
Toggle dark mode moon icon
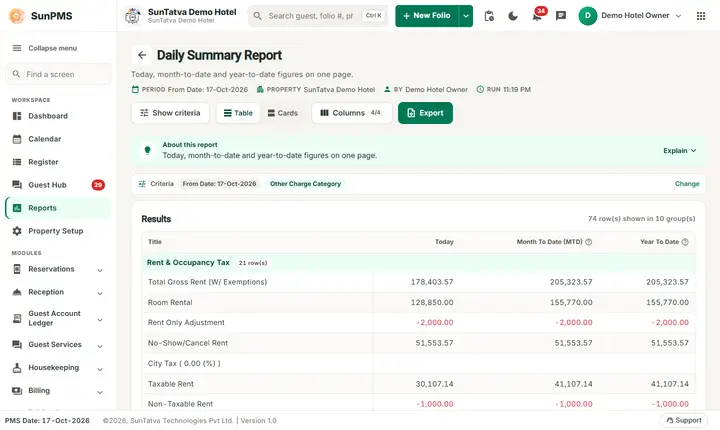(x=513, y=16)
